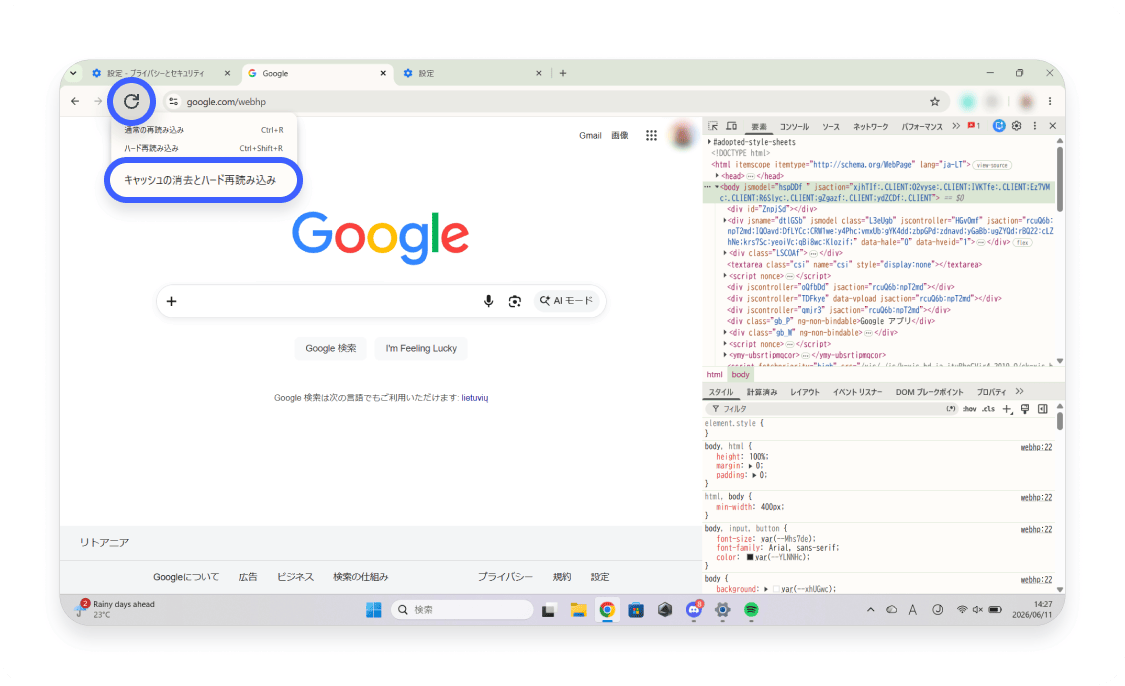Open DevTools settings gear

click(1017, 126)
